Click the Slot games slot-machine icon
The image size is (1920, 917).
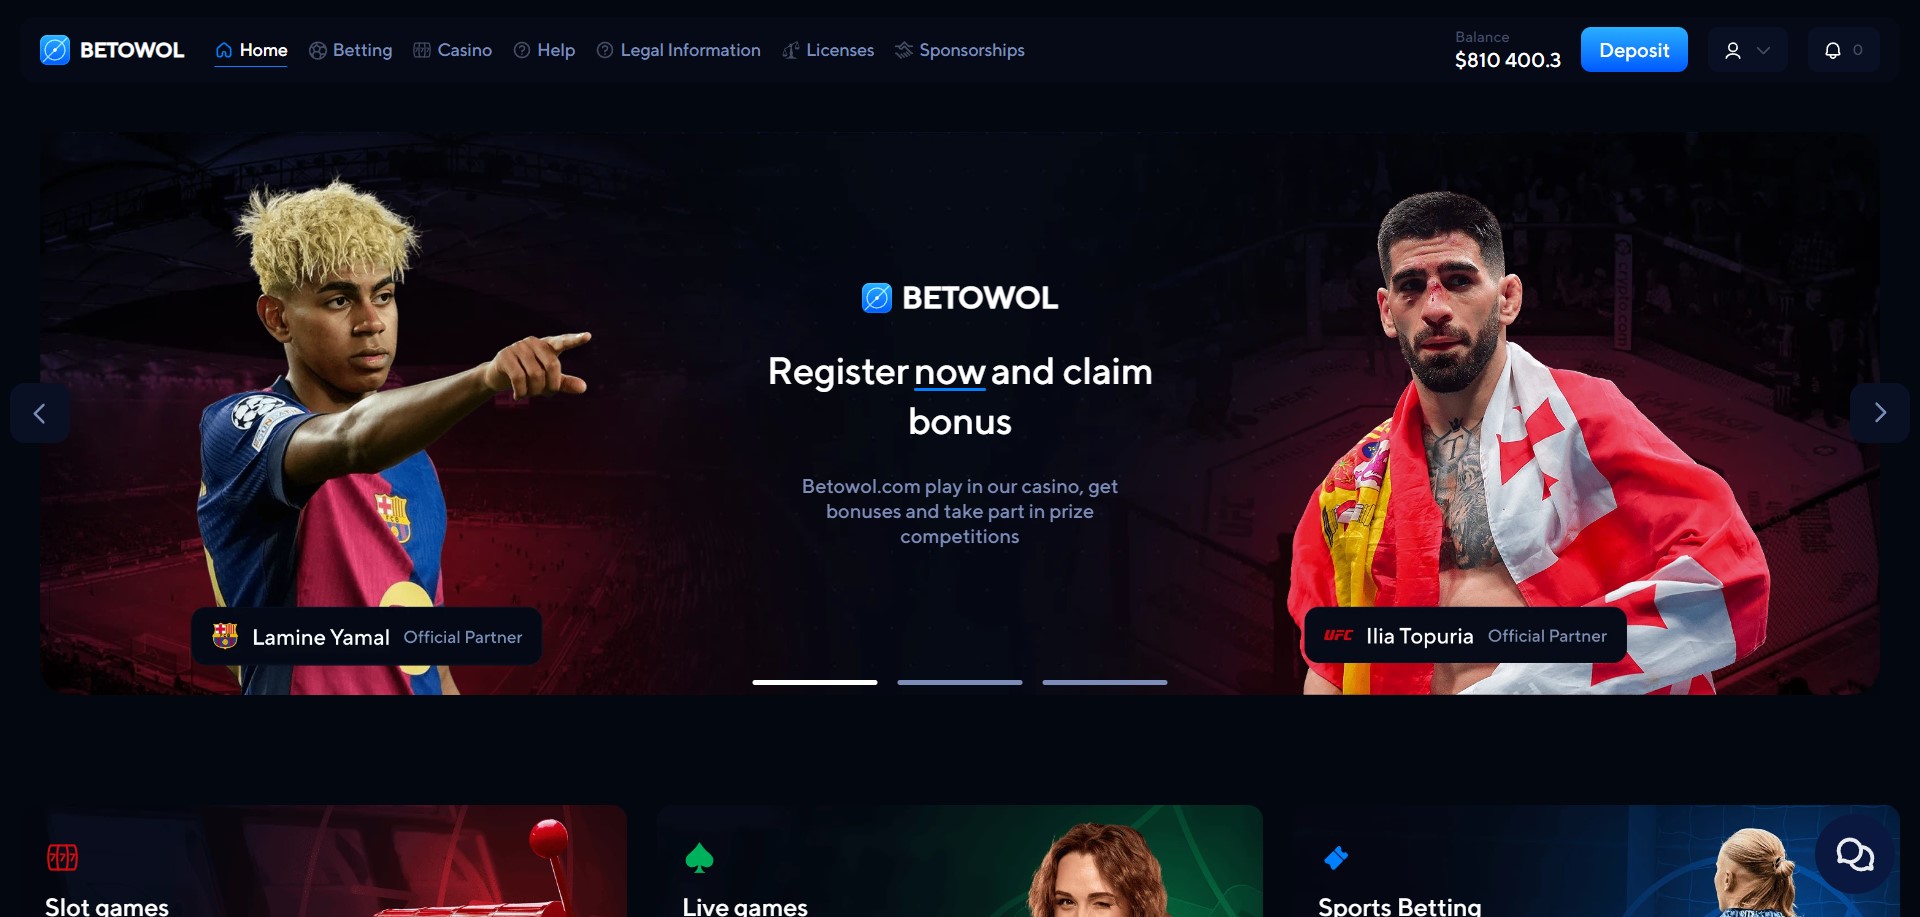pos(63,857)
